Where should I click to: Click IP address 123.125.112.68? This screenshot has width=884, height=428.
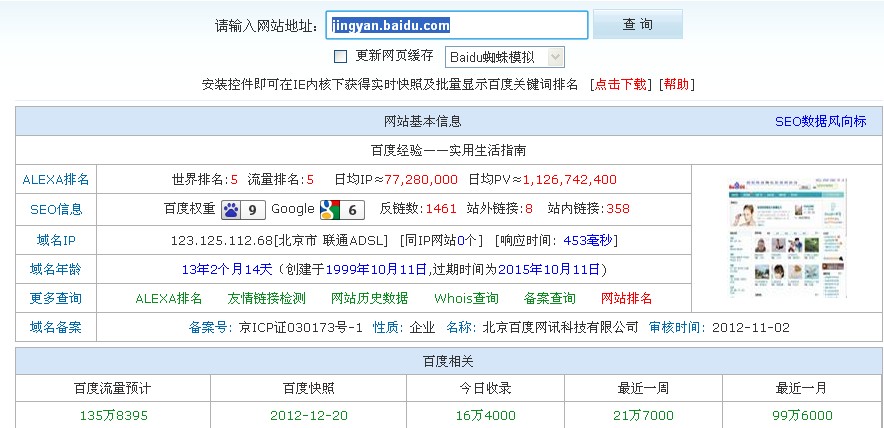[x=222, y=241]
